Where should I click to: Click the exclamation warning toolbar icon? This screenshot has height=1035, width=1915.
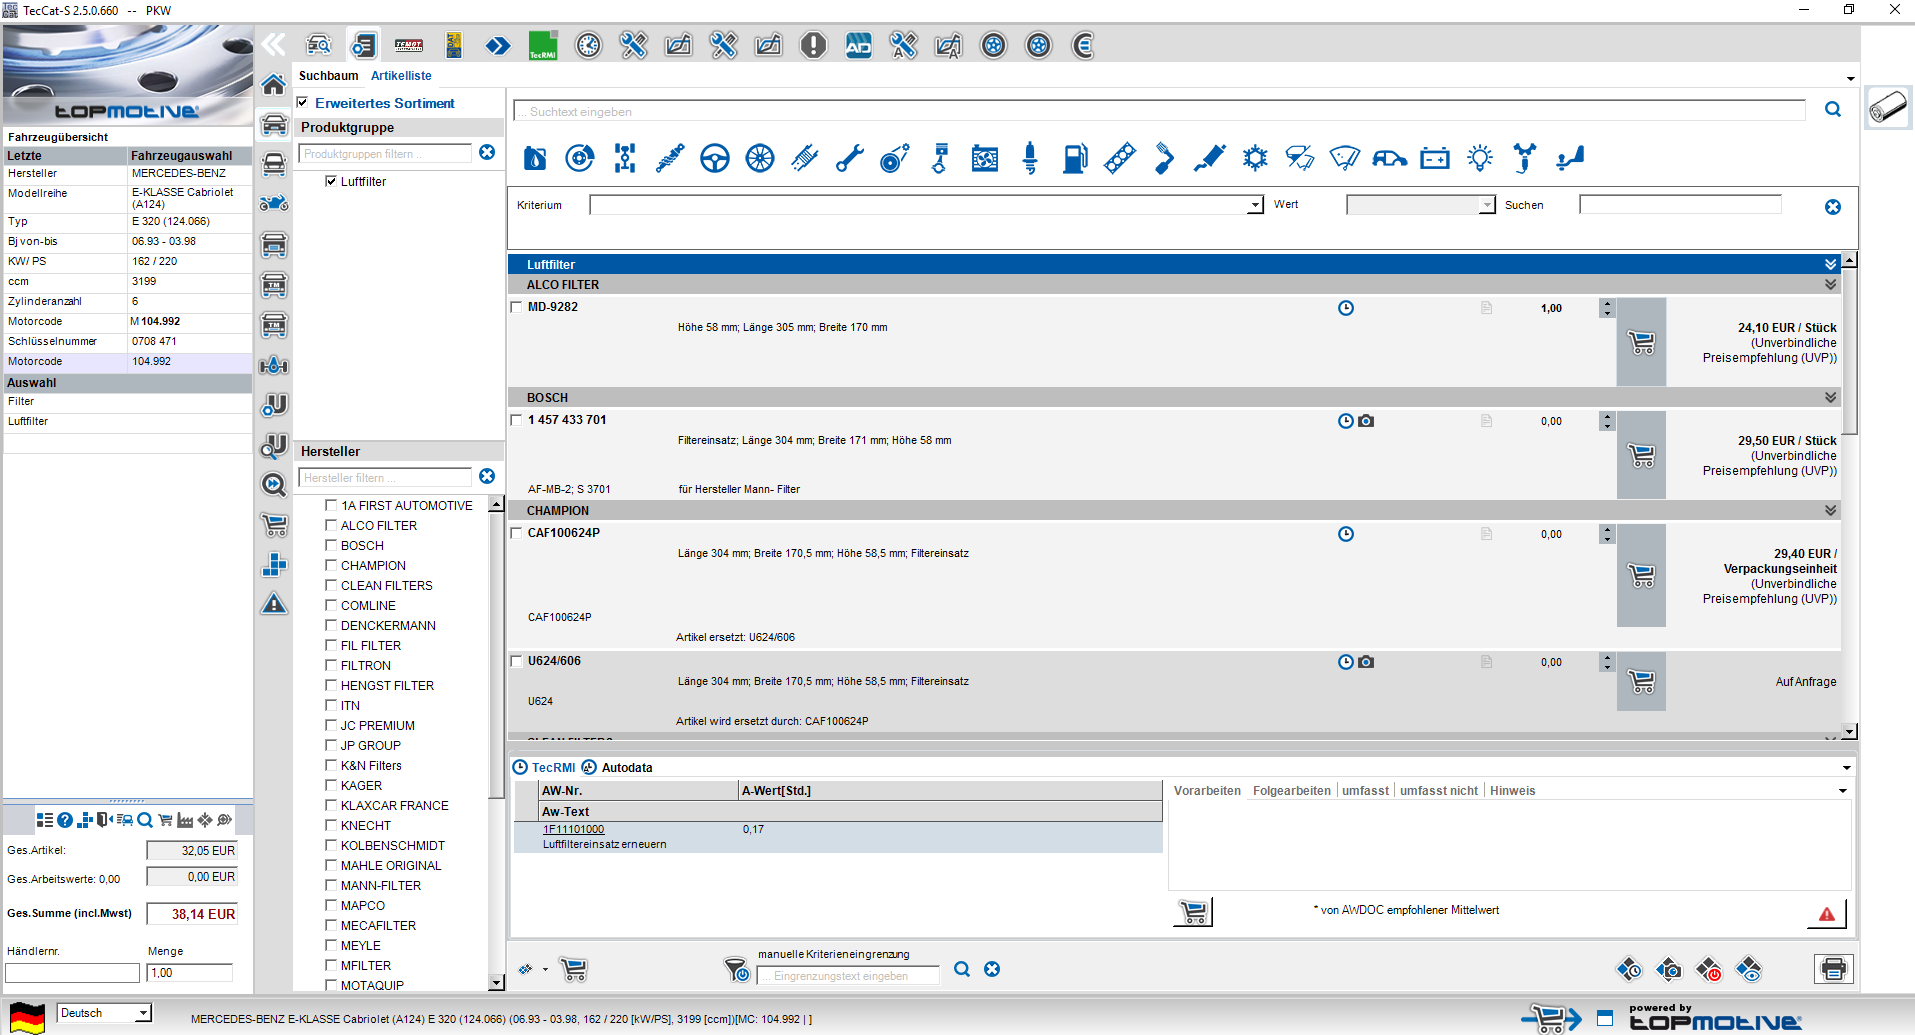(814, 45)
